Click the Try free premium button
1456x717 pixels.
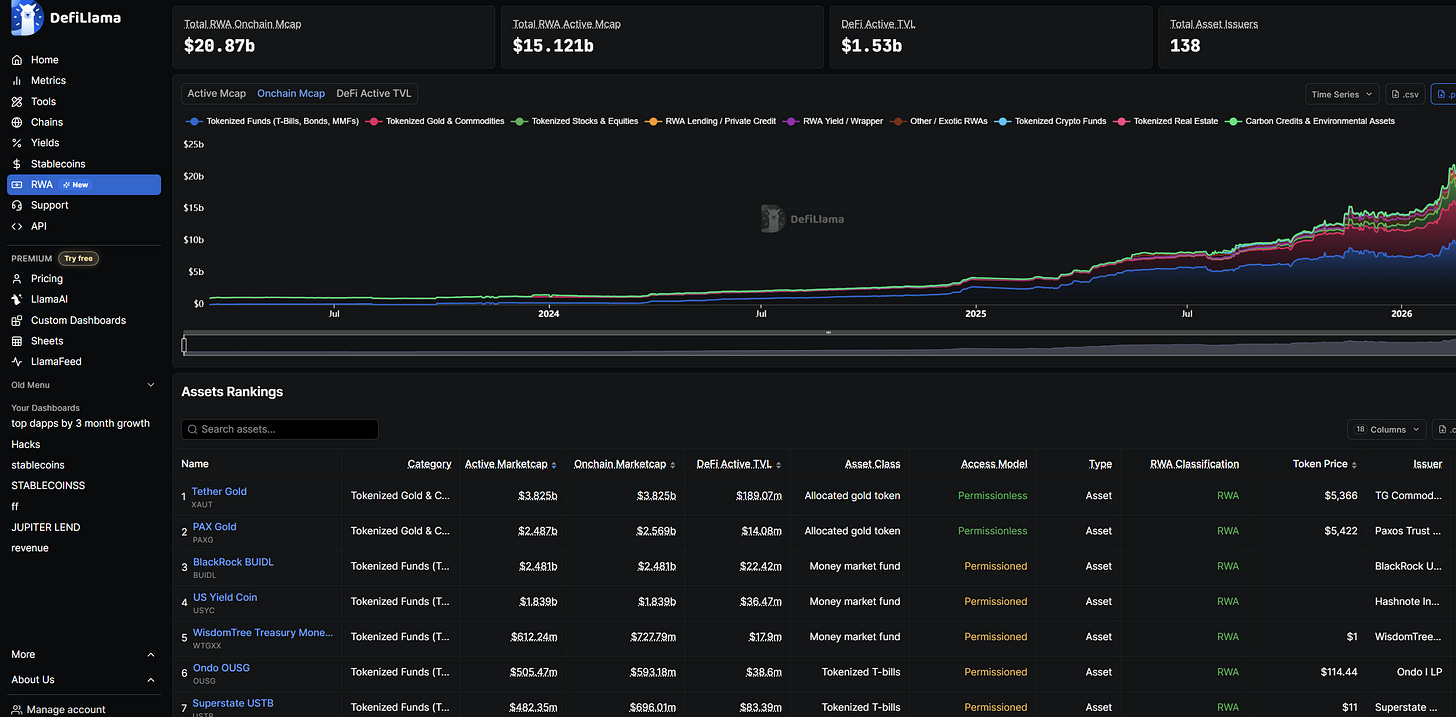point(78,259)
